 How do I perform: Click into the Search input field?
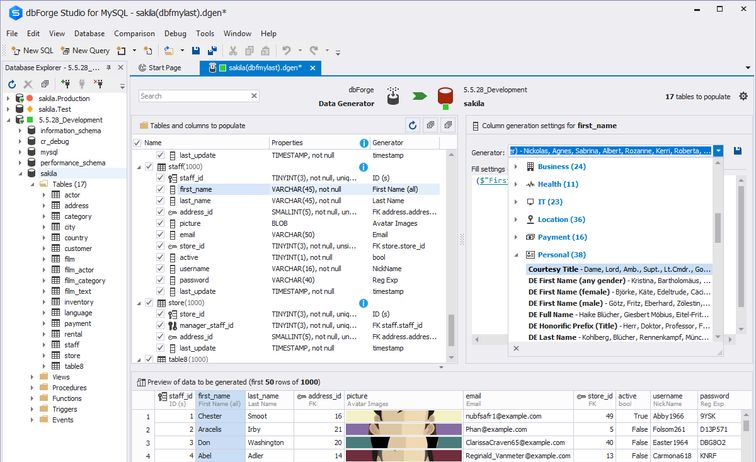click(x=194, y=96)
